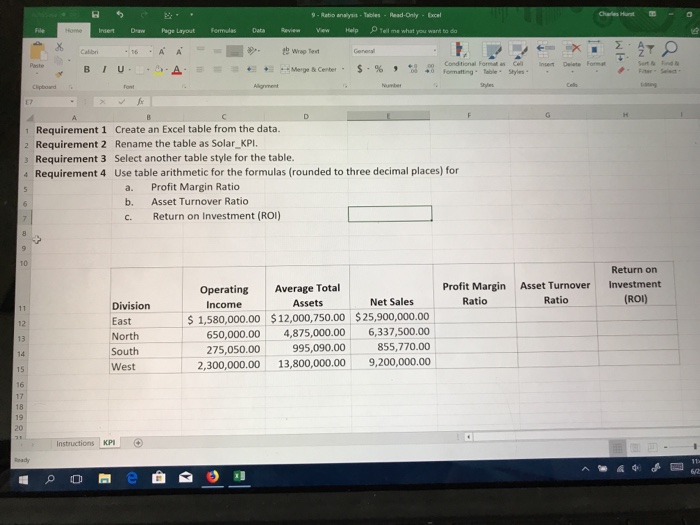
Task: Toggle Bold formatting
Action: pos(87,69)
